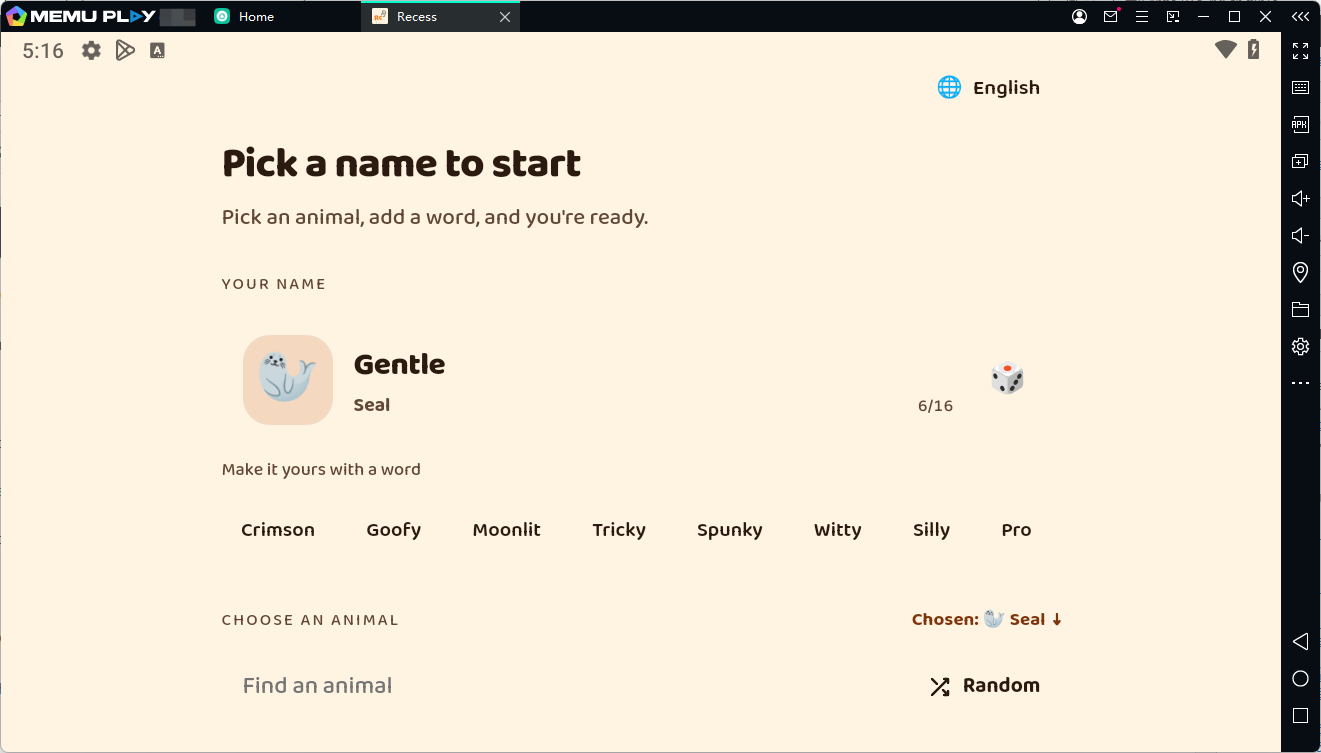Open the multi-instance manager icon

tap(1300, 162)
